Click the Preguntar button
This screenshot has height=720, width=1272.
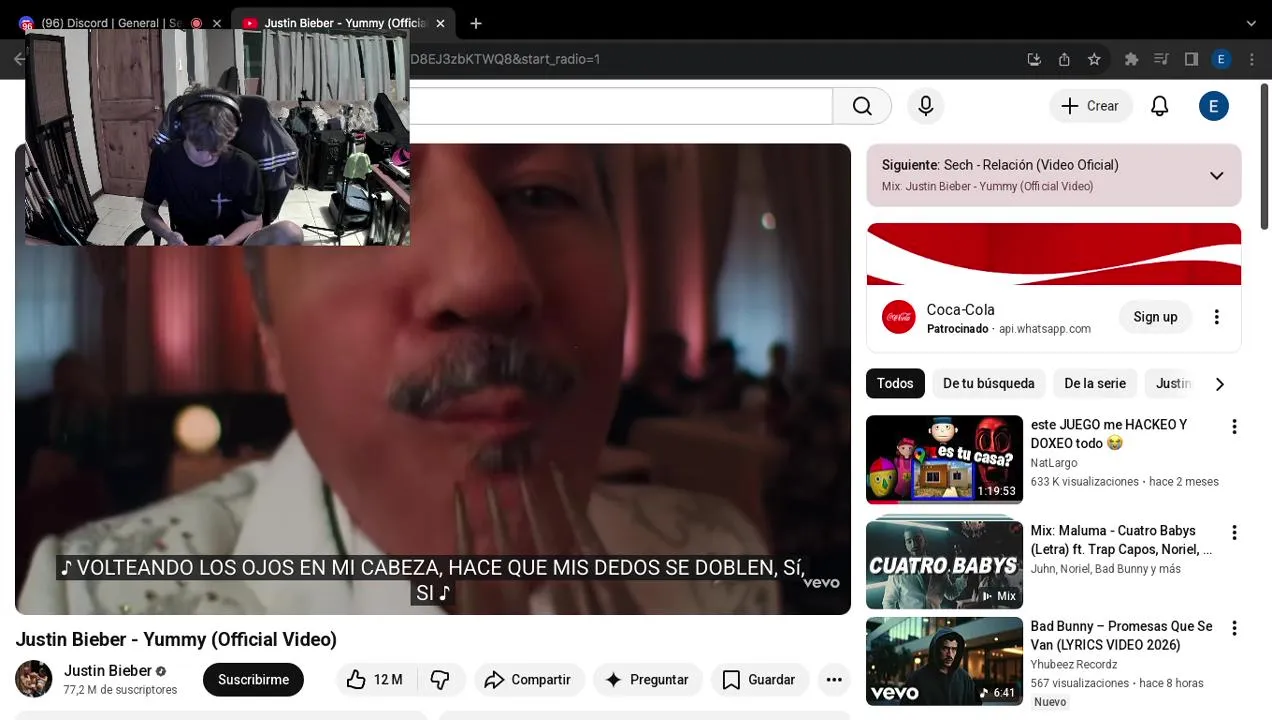647,680
